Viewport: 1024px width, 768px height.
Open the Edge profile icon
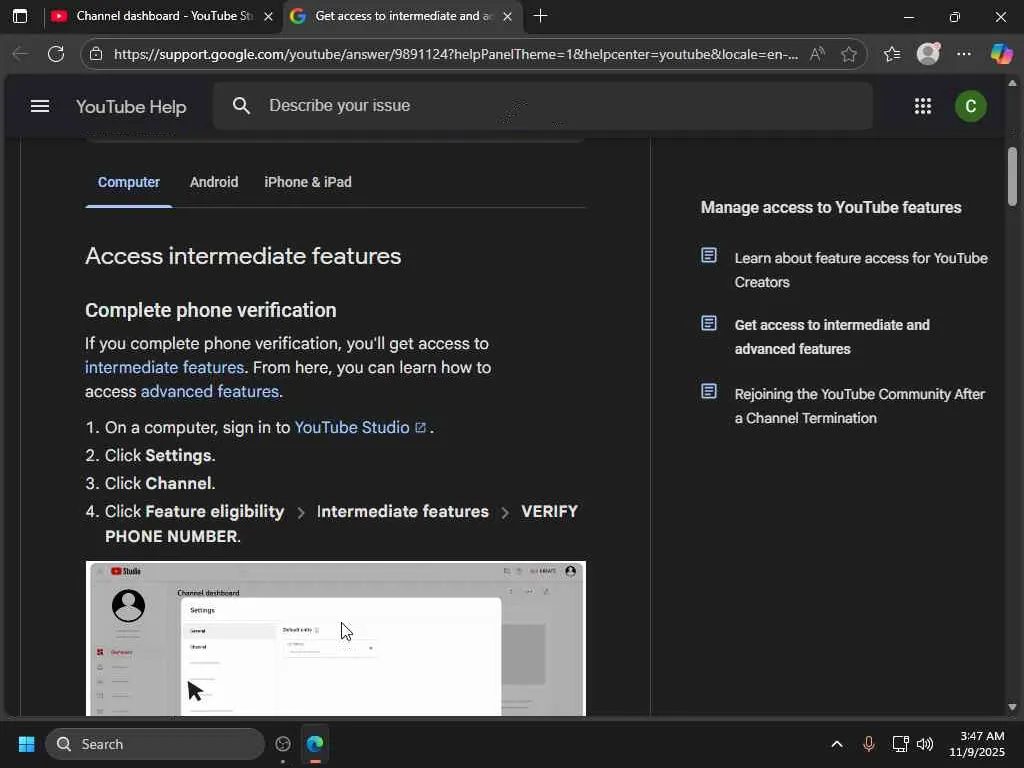click(x=928, y=54)
